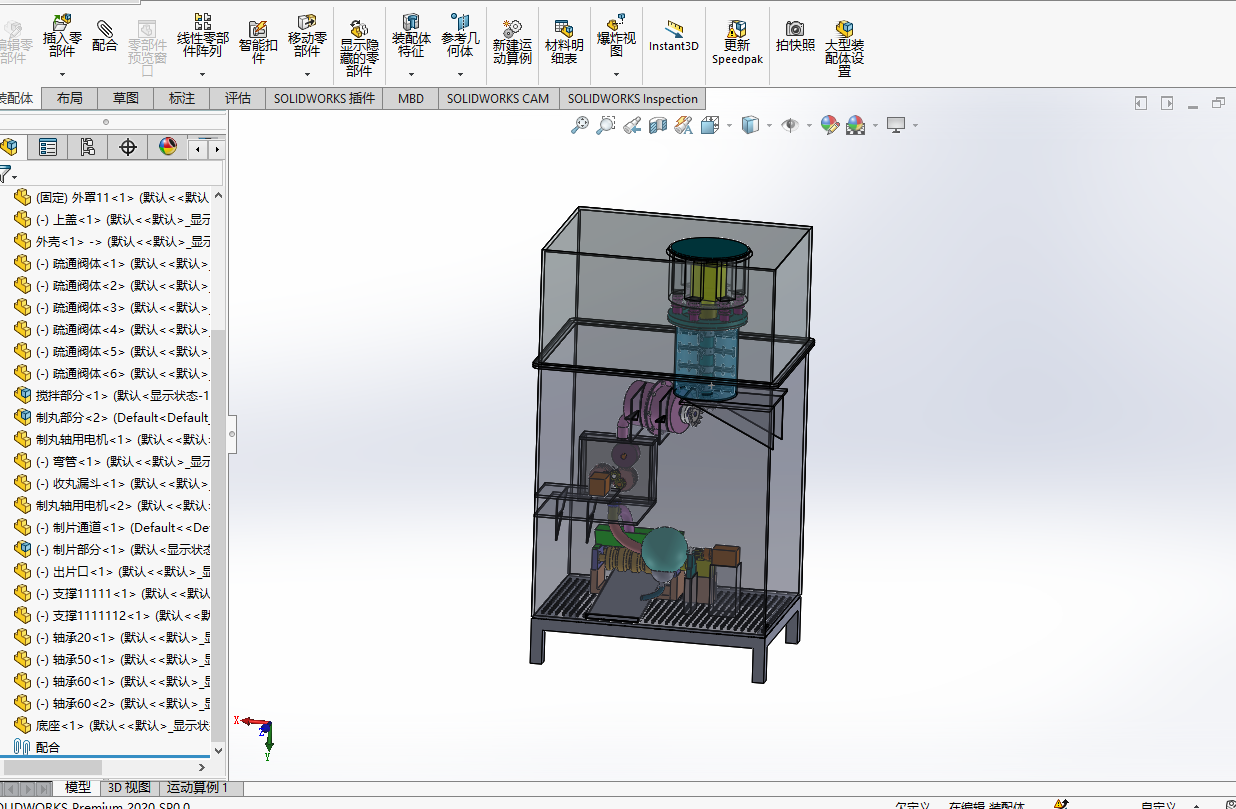Open SOLIDWORKS Inspection tab
Viewport: 1236px width, 809px height.
[633, 98]
